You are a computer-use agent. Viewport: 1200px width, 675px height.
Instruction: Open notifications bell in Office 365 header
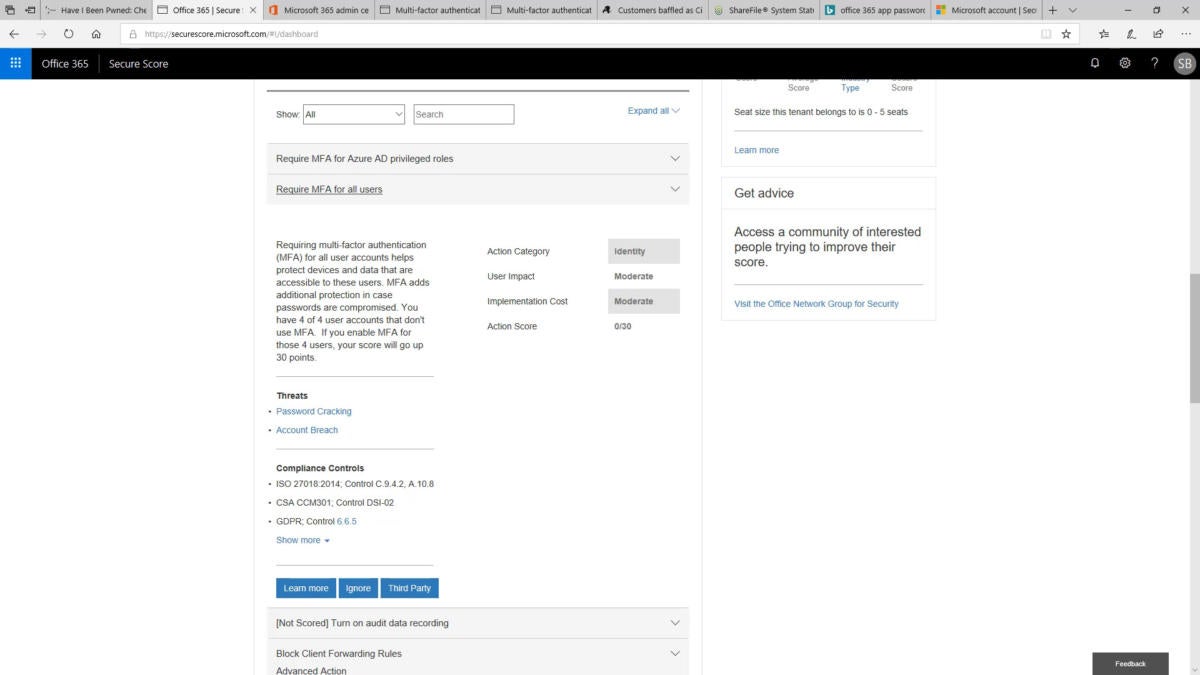(x=1095, y=63)
